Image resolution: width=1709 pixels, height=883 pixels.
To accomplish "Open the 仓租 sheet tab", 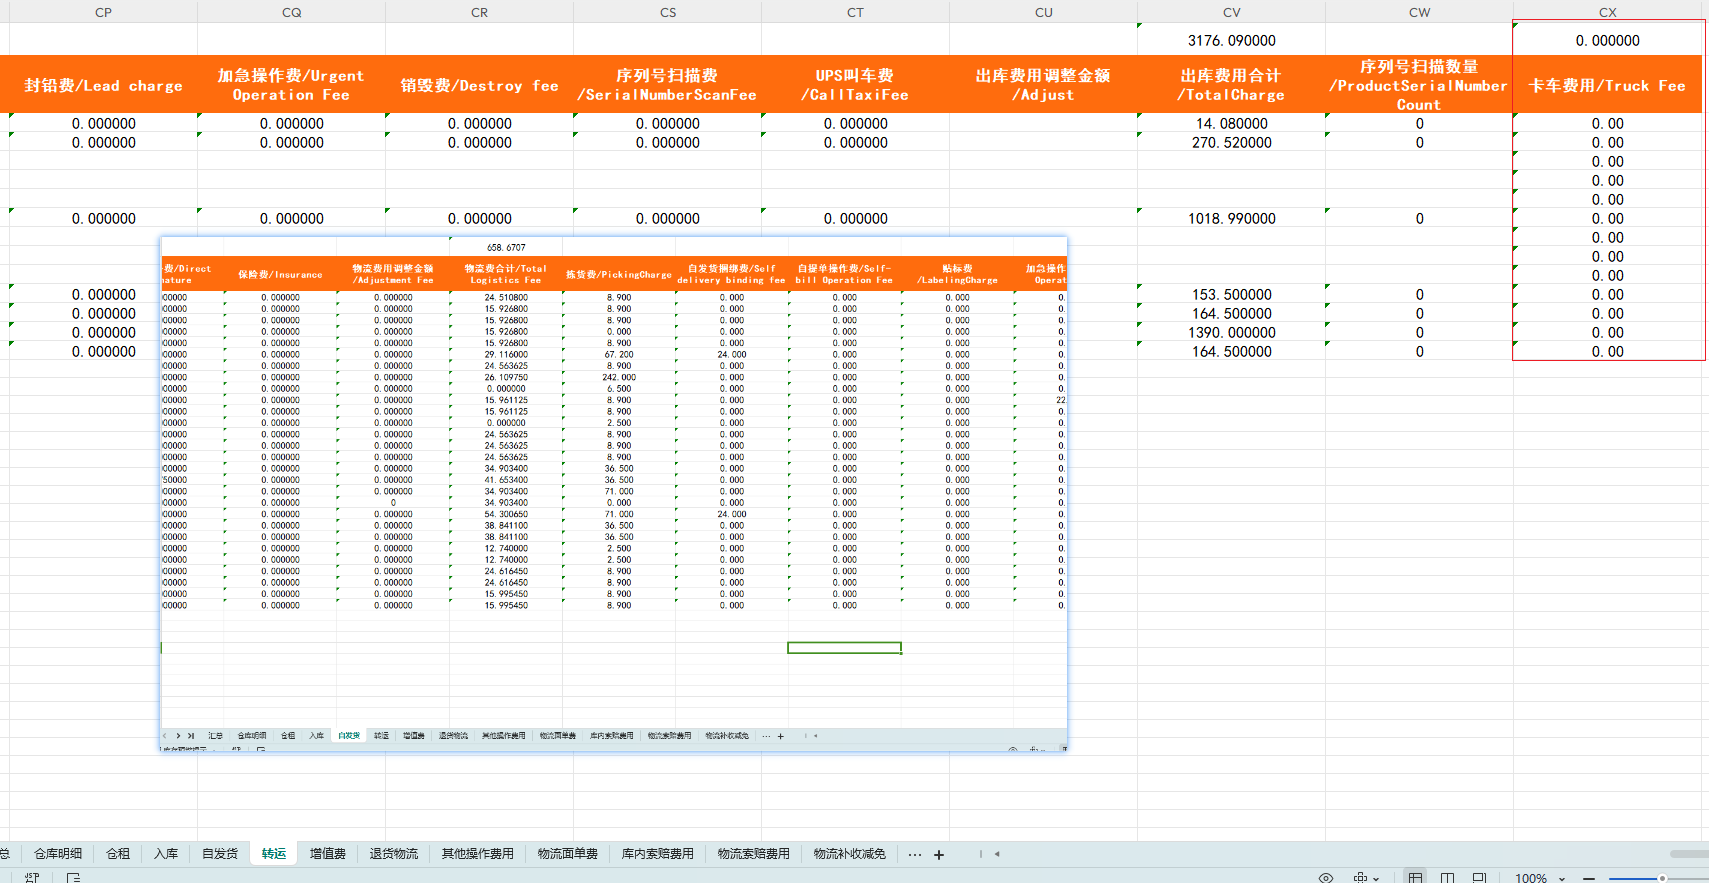I will 118,854.
